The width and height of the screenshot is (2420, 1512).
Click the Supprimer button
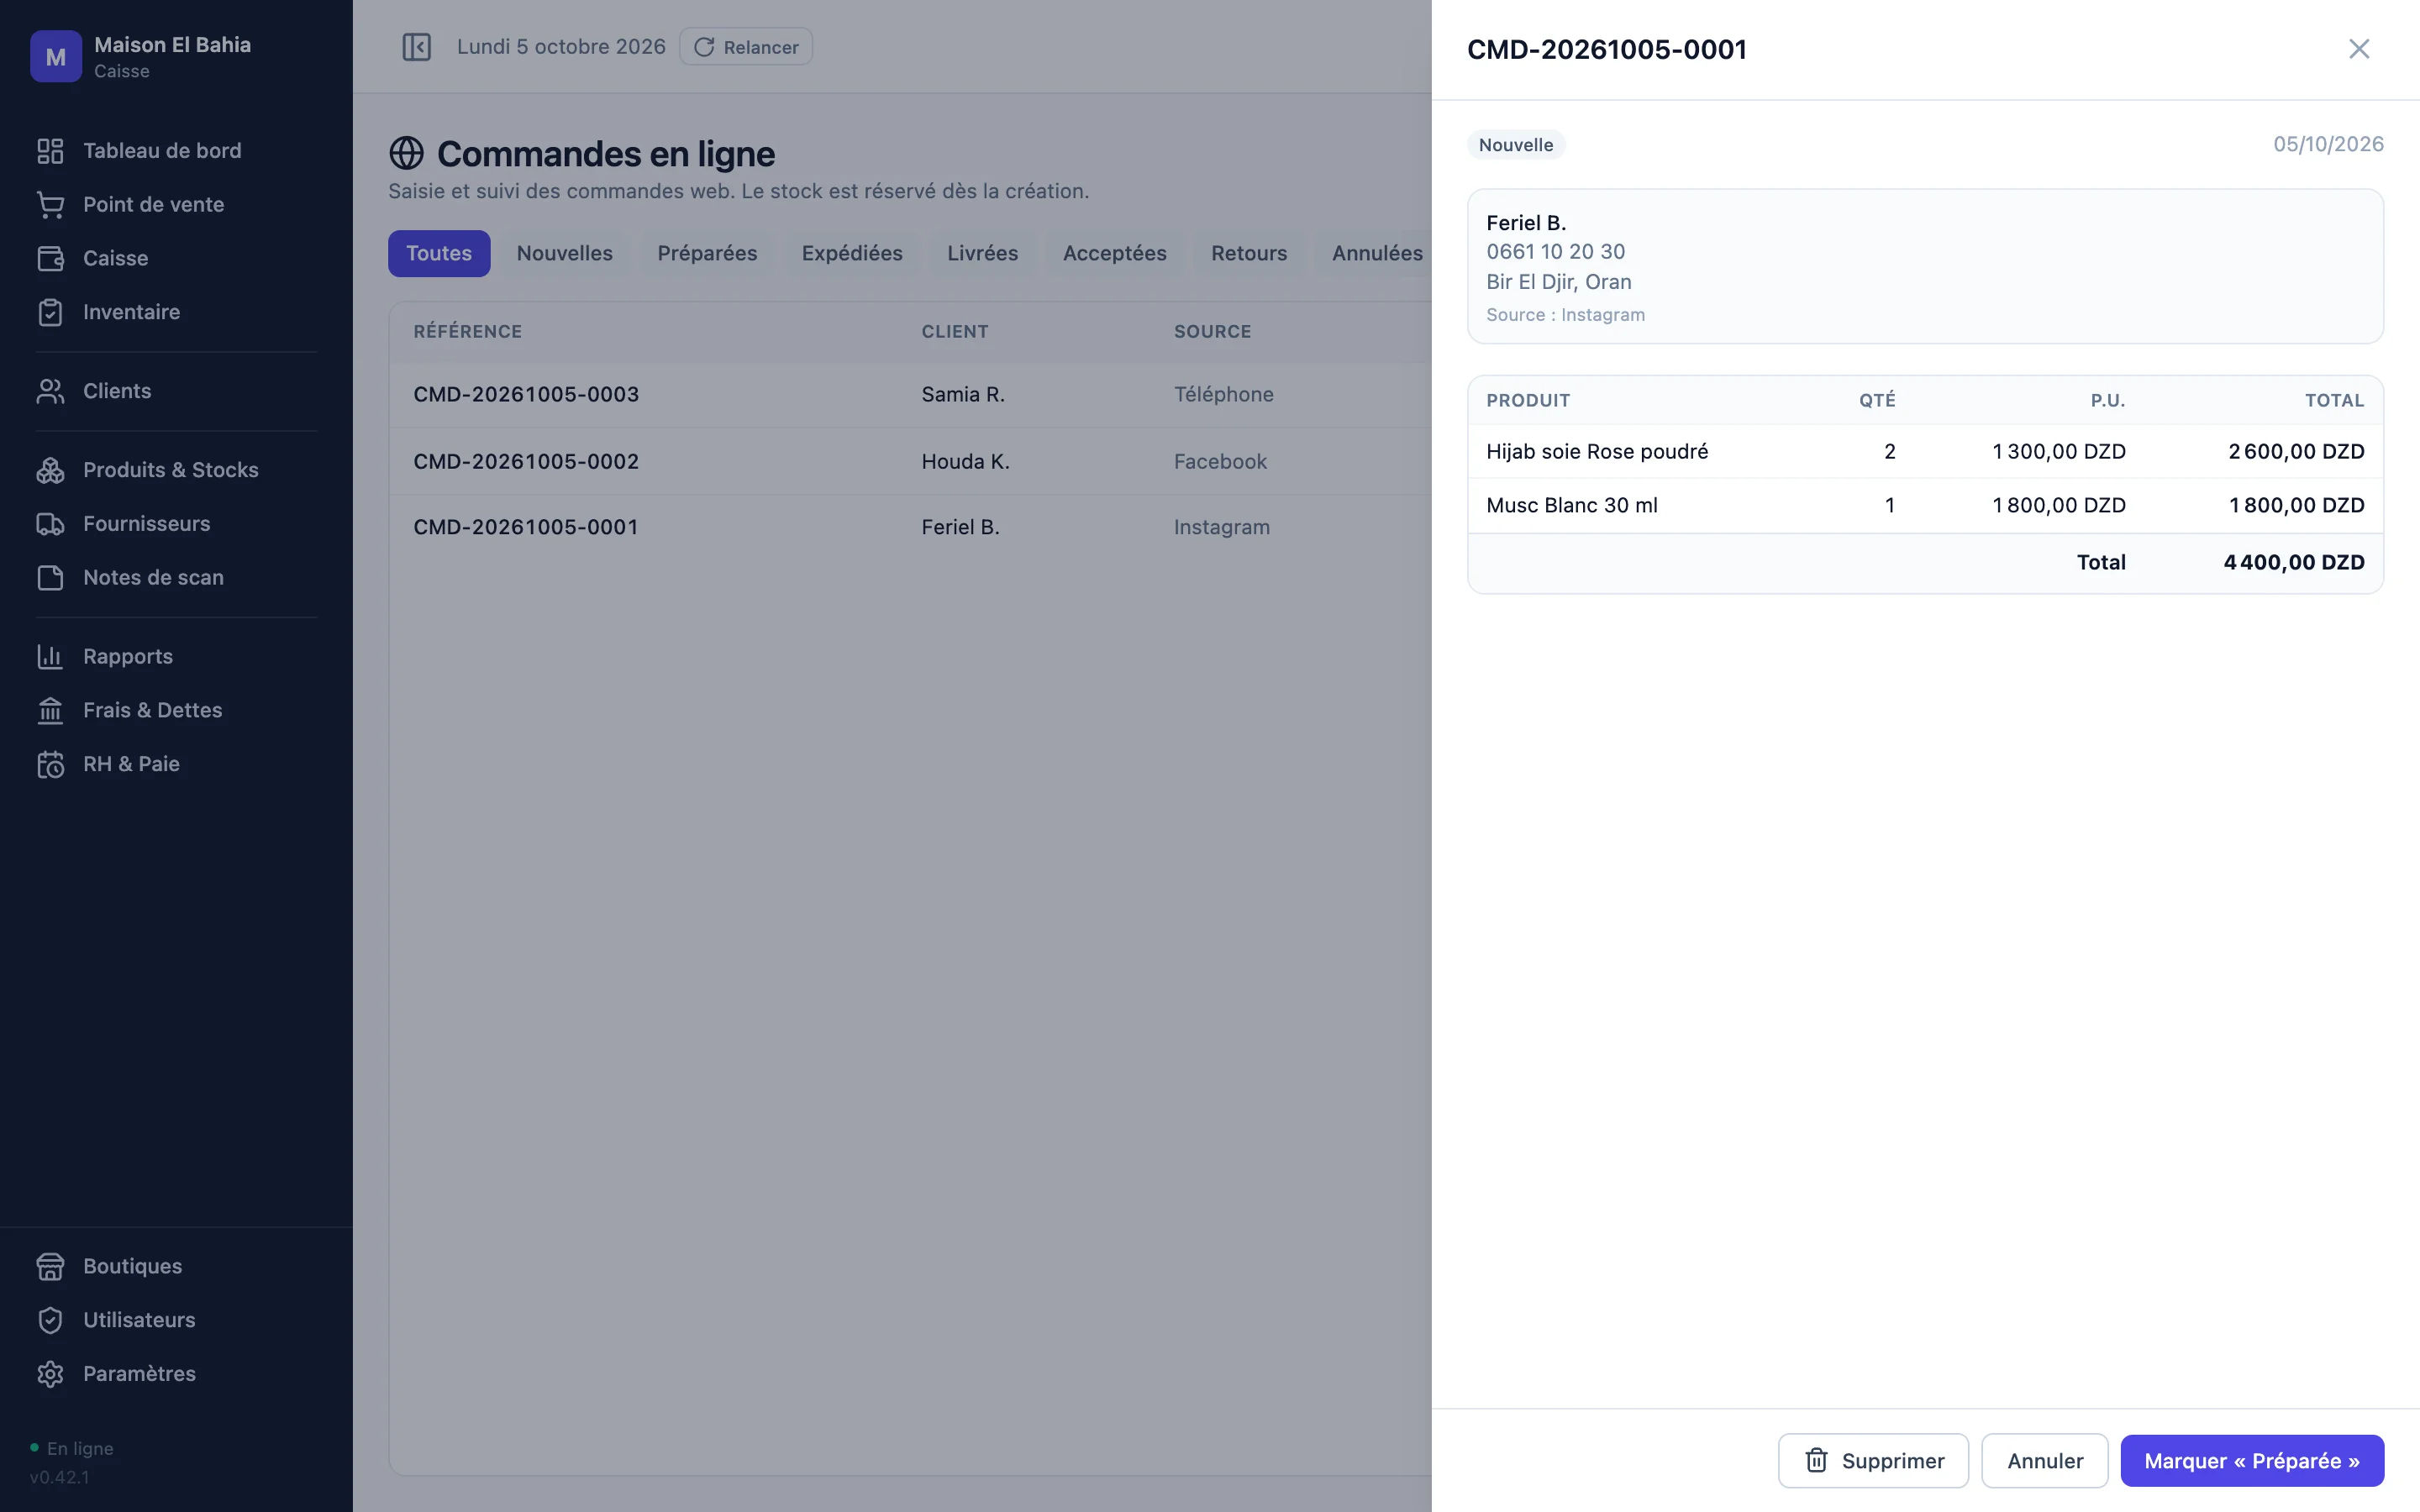(x=1873, y=1461)
